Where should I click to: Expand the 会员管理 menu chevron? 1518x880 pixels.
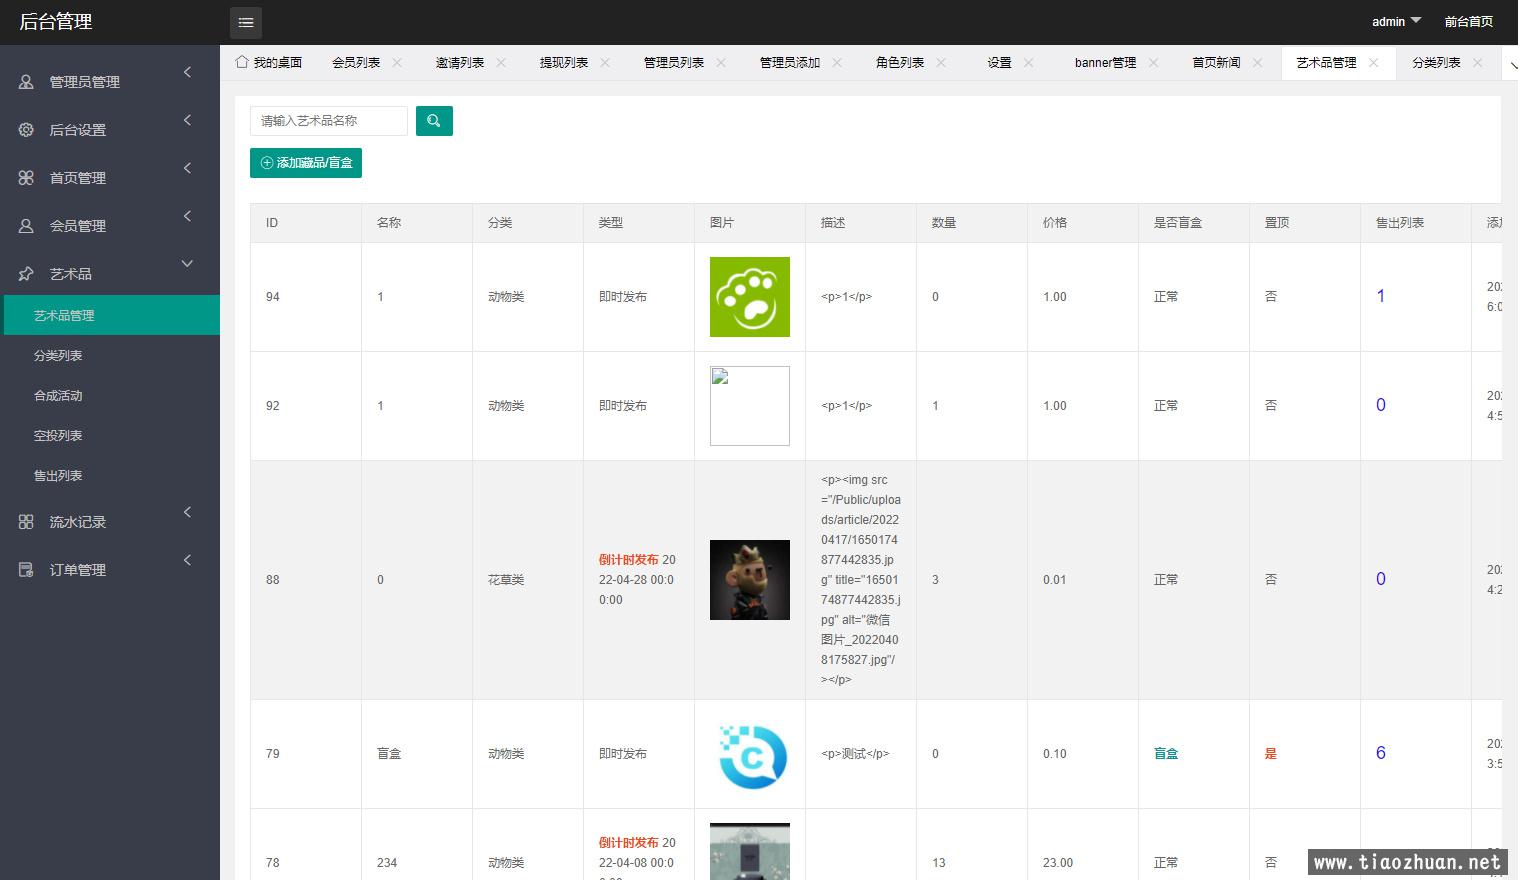coord(187,216)
